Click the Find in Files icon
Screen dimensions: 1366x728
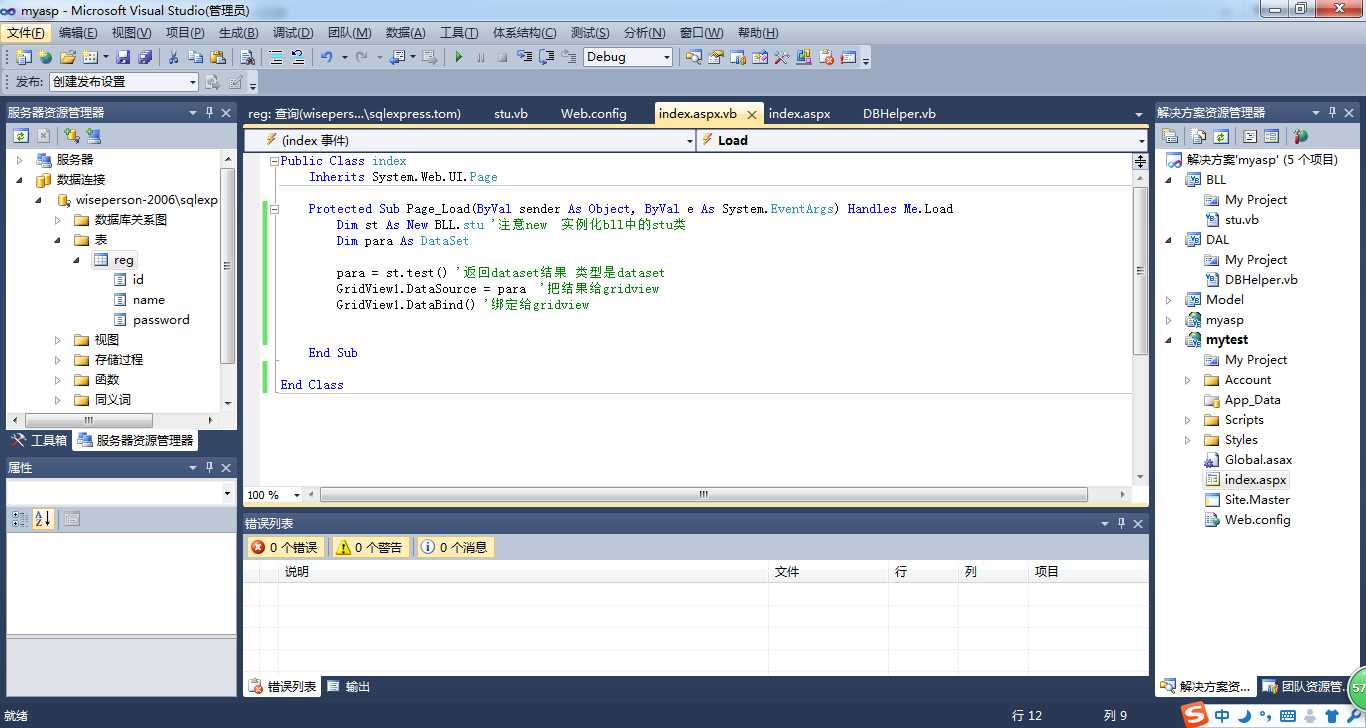point(248,57)
